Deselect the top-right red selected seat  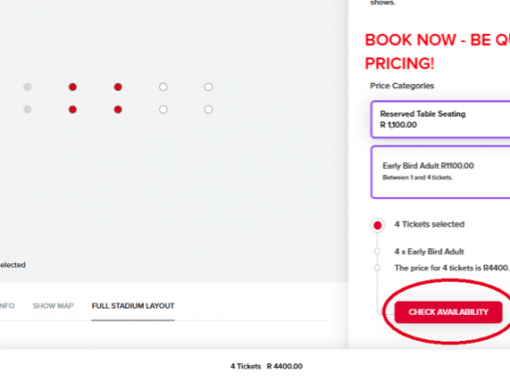click(118, 87)
